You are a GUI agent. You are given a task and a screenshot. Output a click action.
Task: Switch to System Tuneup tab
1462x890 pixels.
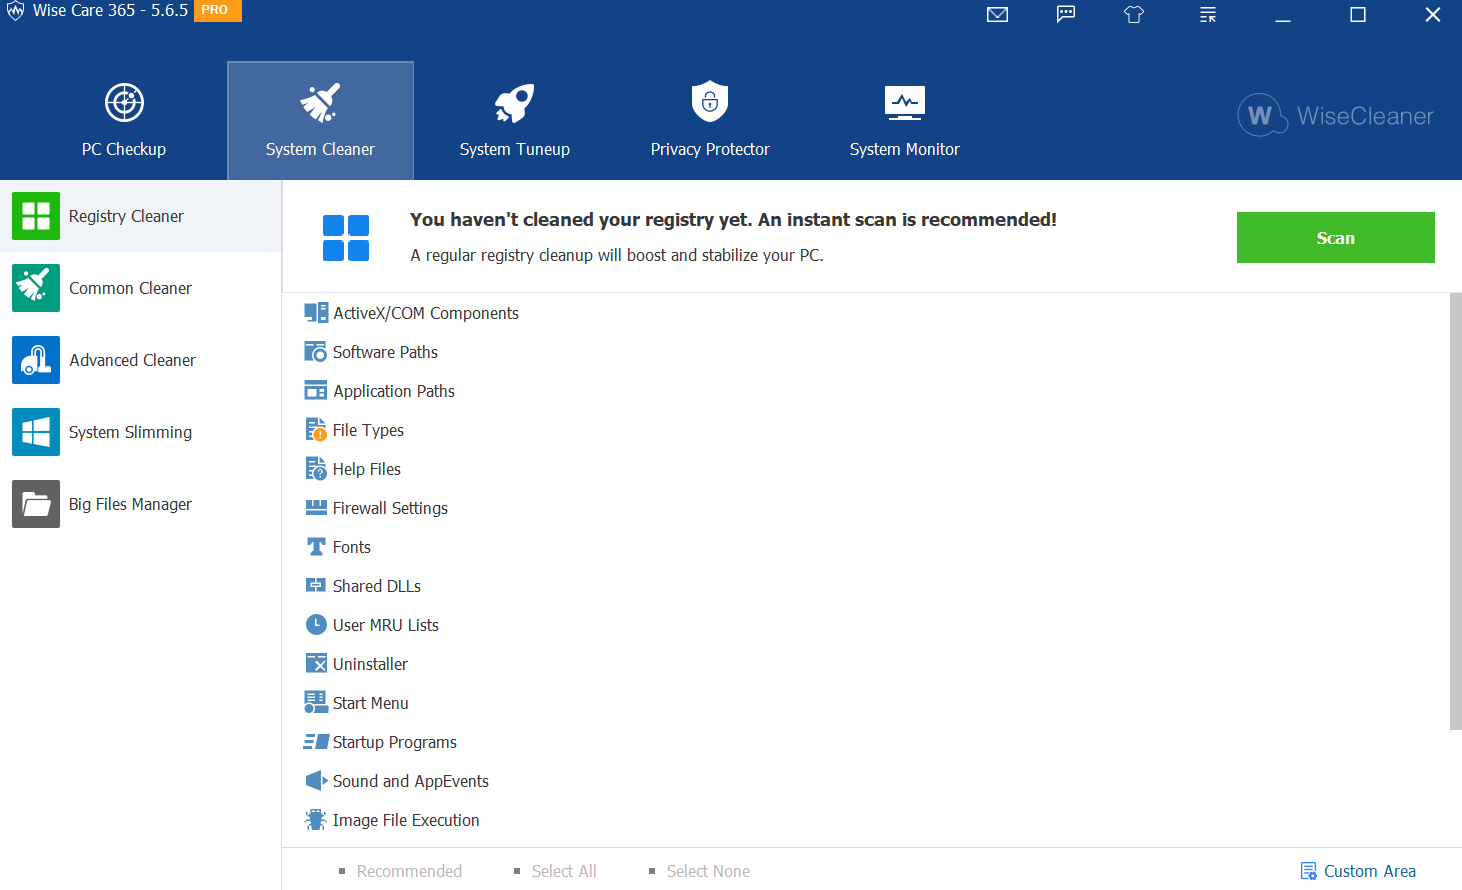pyautogui.click(x=514, y=121)
